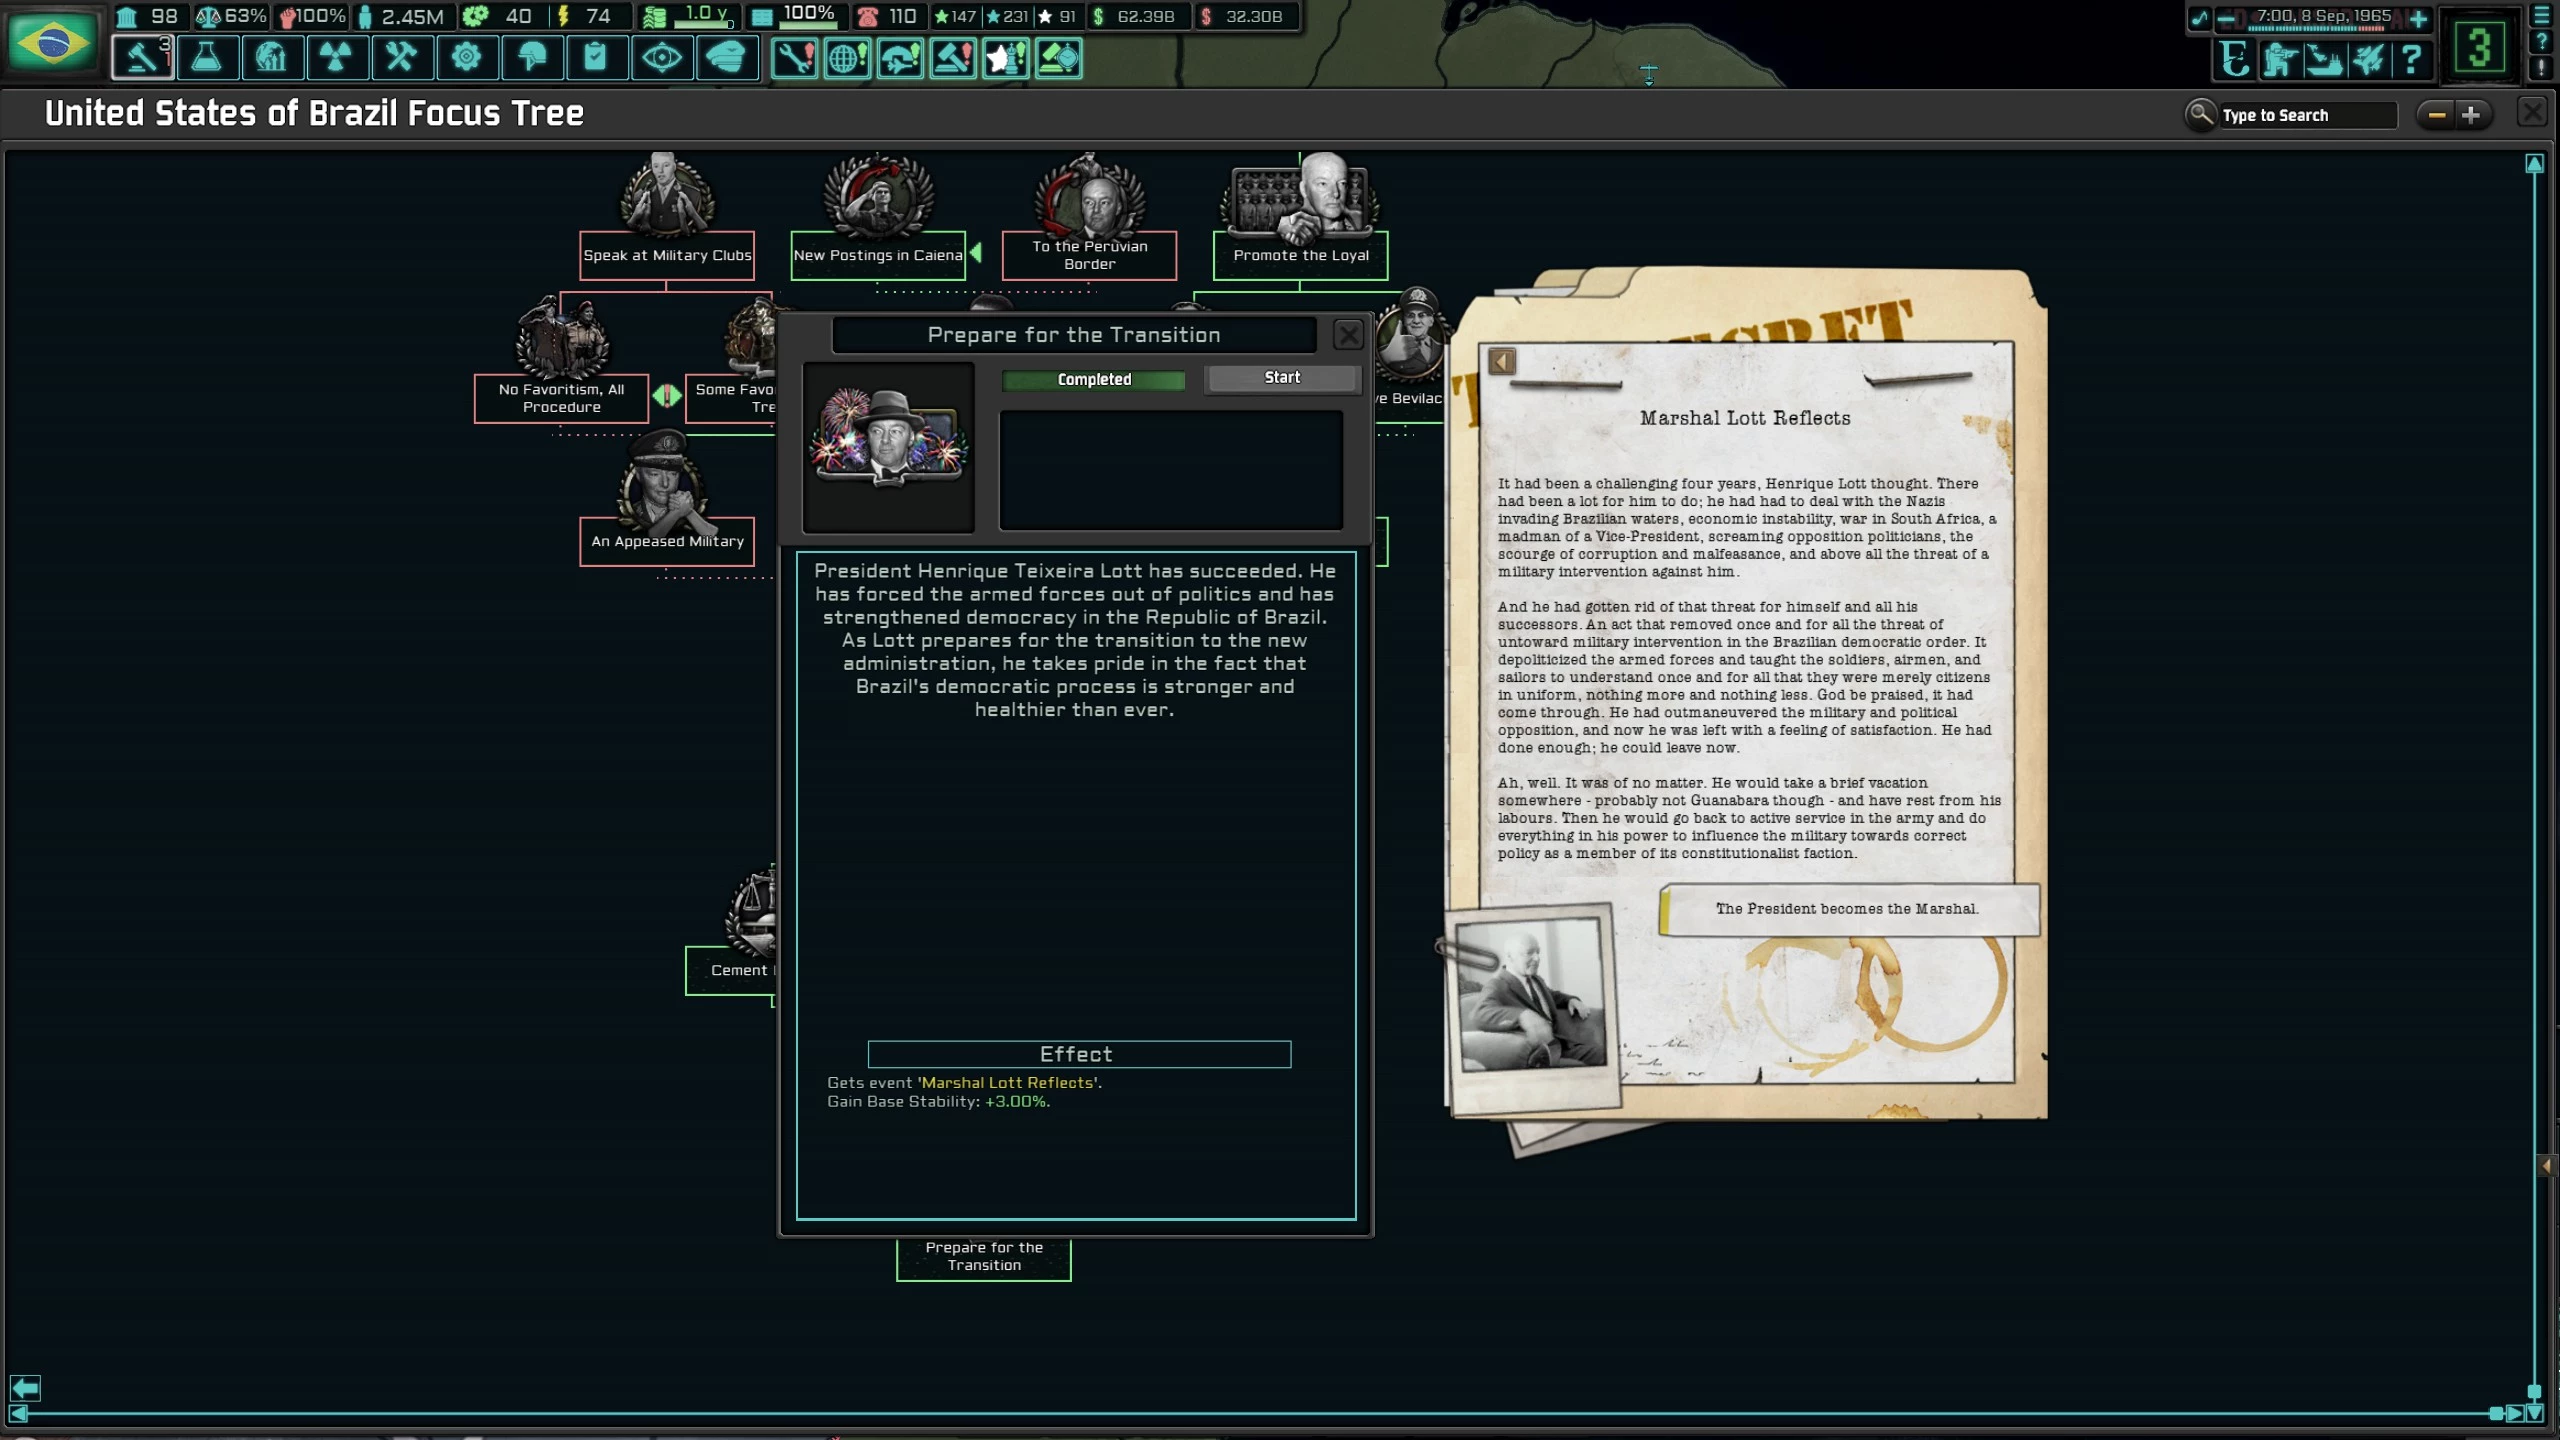This screenshot has height=1440, width=2560.
Task: Open the logistics clipboard tab
Action: pos(596,58)
